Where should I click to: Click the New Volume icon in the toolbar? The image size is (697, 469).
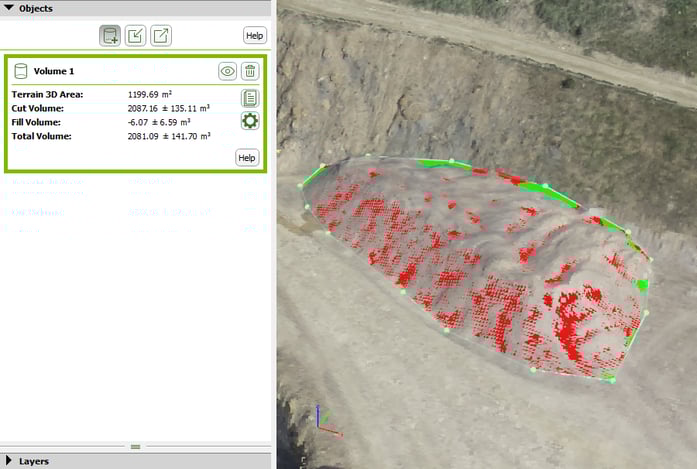(x=110, y=36)
